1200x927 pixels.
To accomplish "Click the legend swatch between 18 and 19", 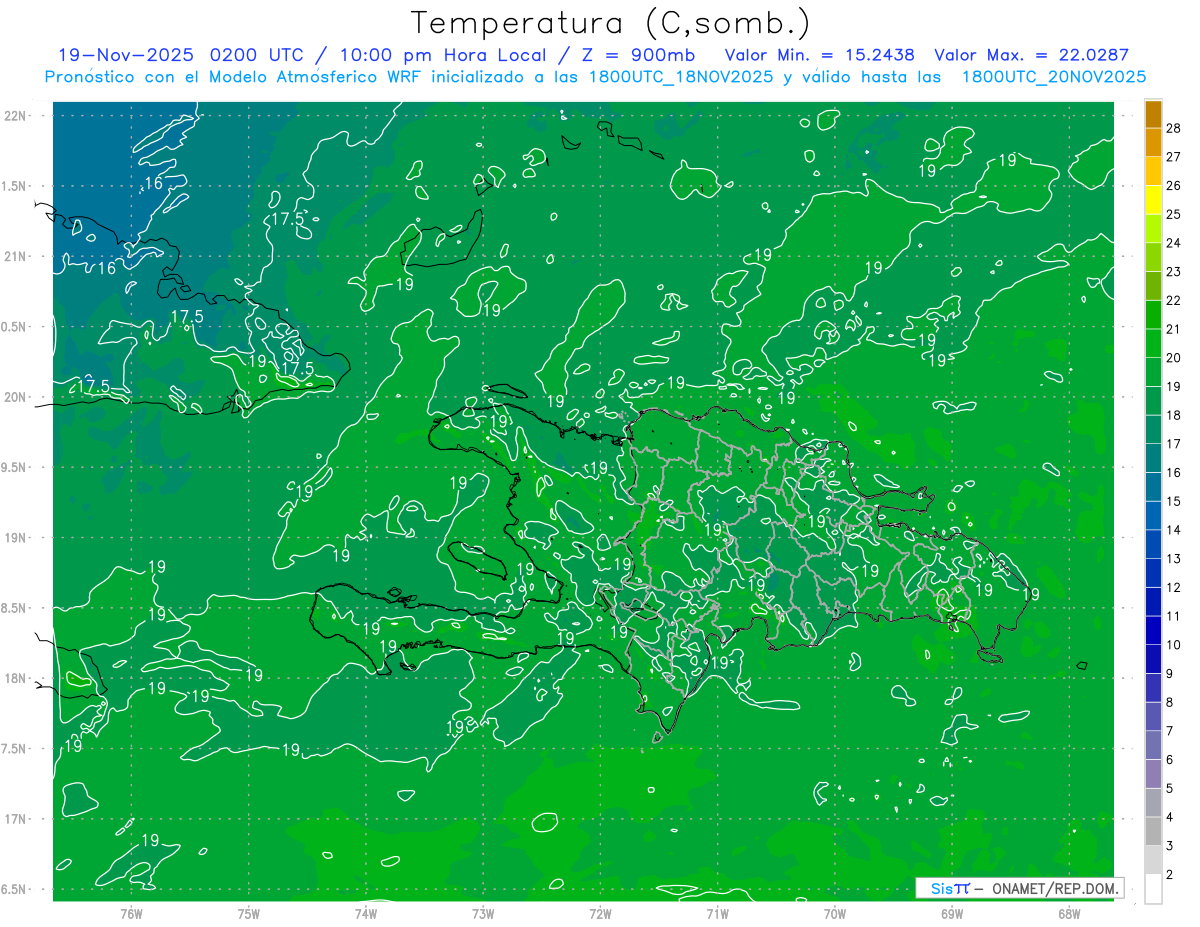I will 1153,401.
